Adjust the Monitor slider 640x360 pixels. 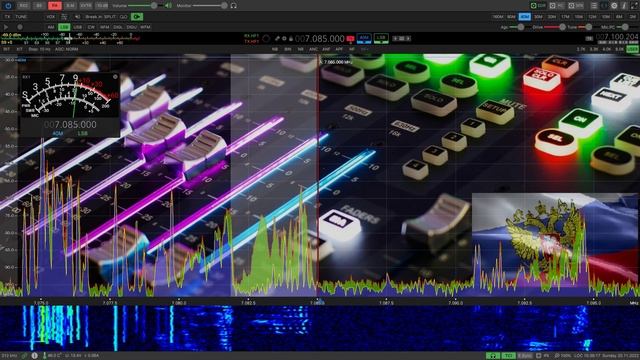coord(209,6)
